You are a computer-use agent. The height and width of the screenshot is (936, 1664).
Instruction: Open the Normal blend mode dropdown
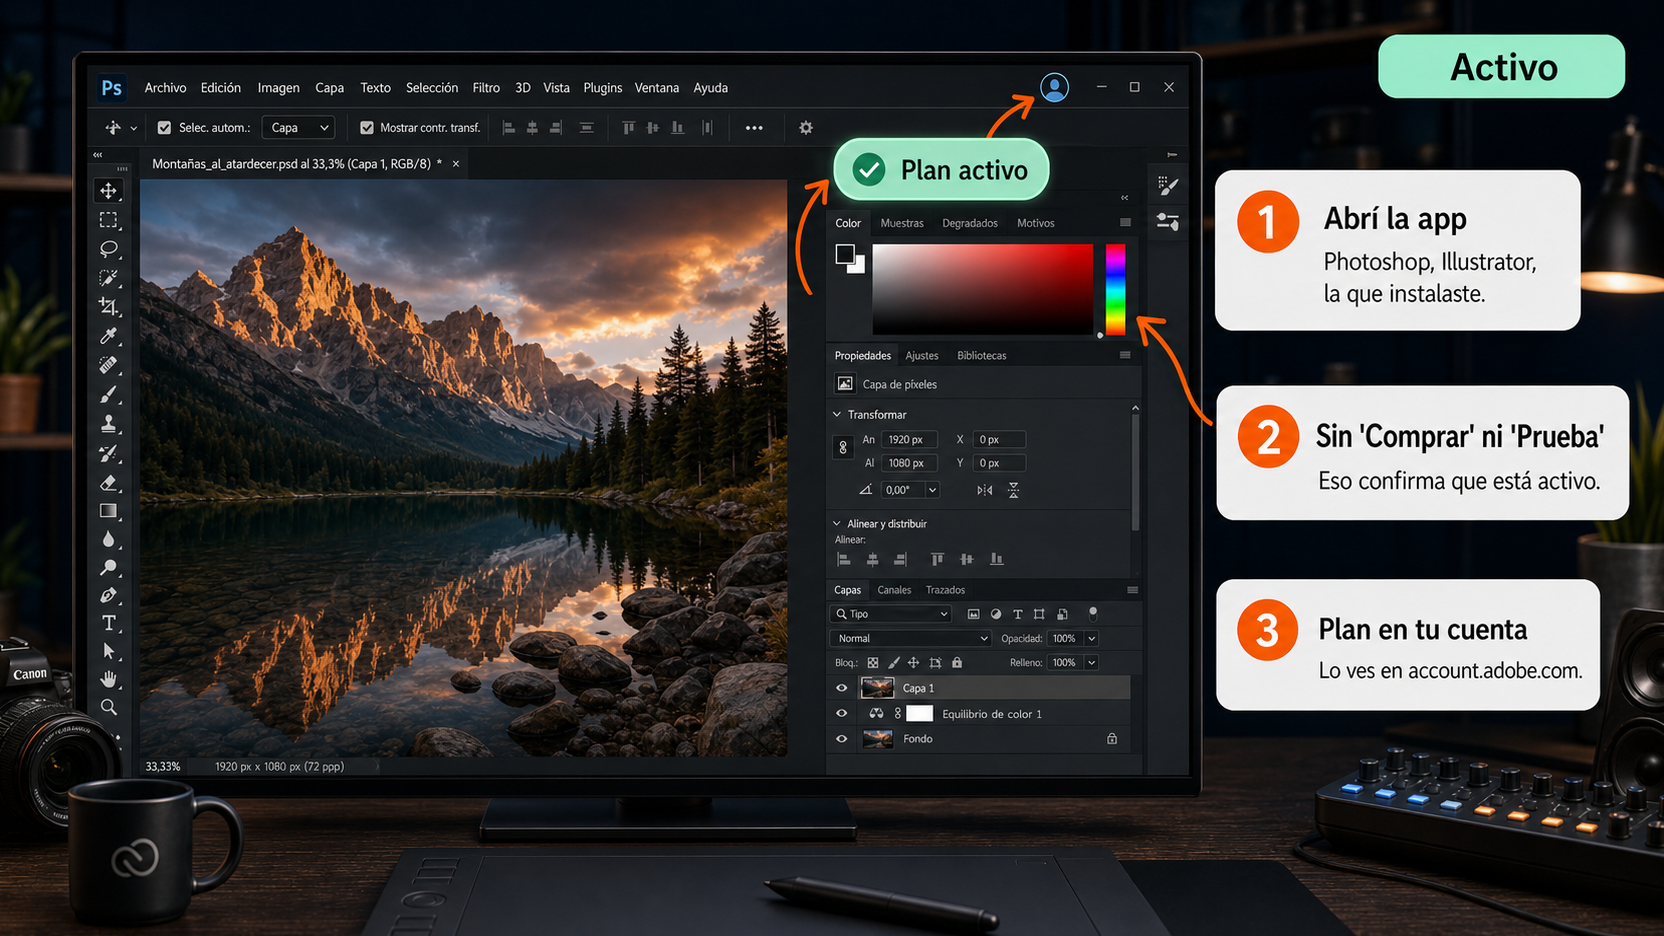pyautogui.click(x=910, y=638)
